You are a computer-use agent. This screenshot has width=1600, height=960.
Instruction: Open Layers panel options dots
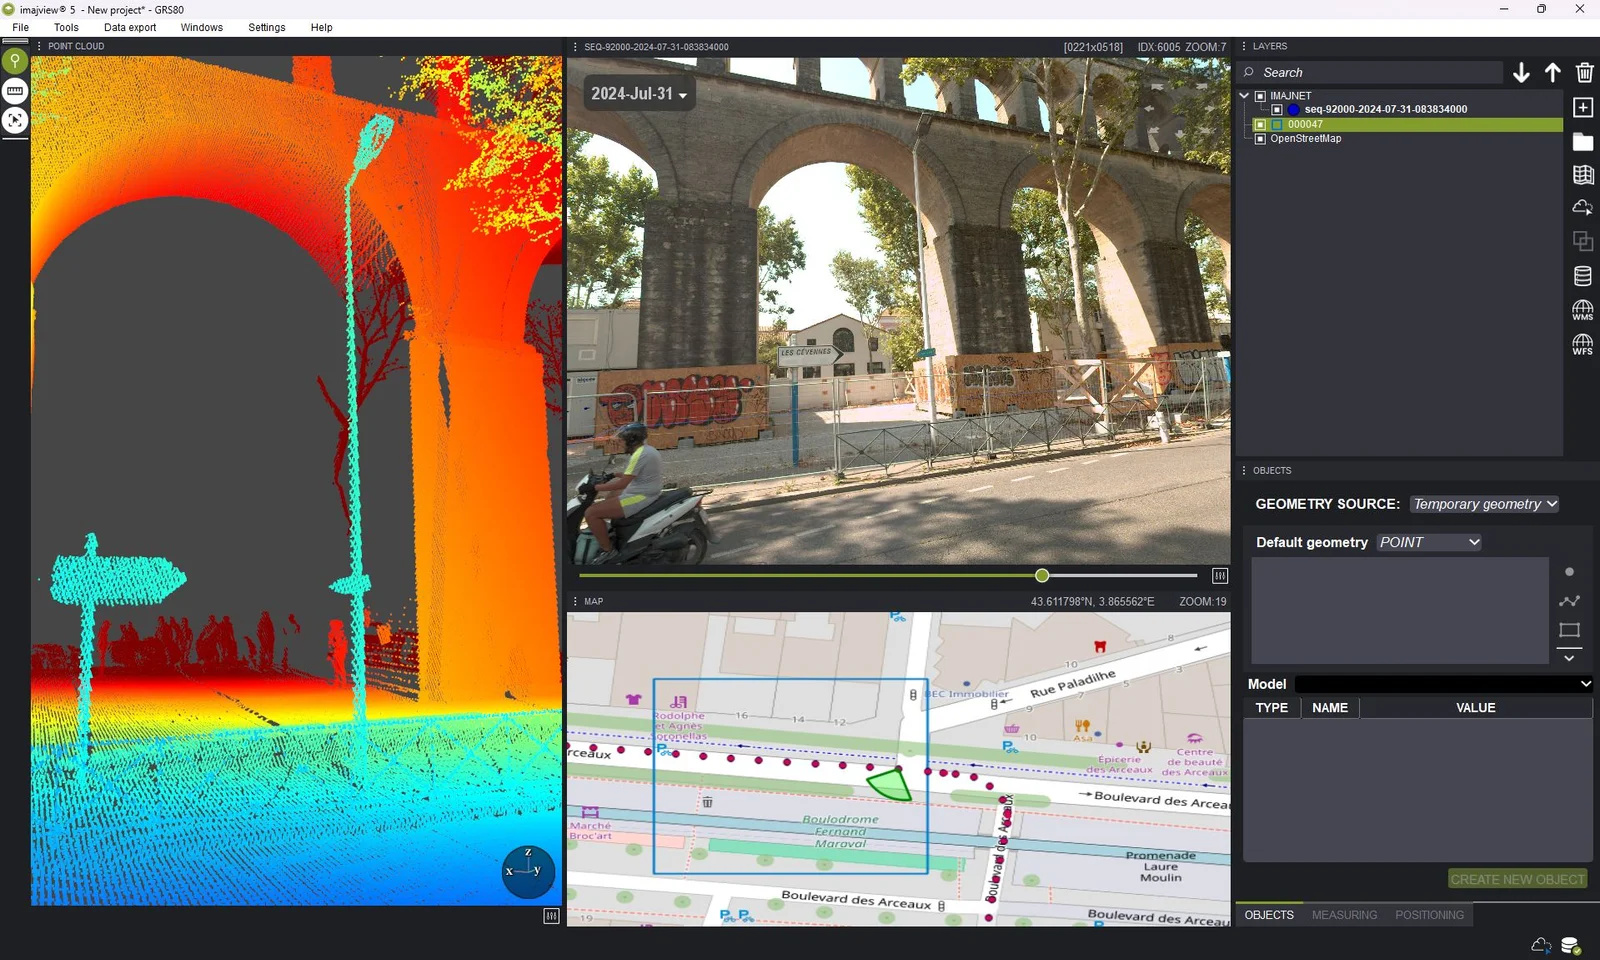click(x=1244, y=46)
